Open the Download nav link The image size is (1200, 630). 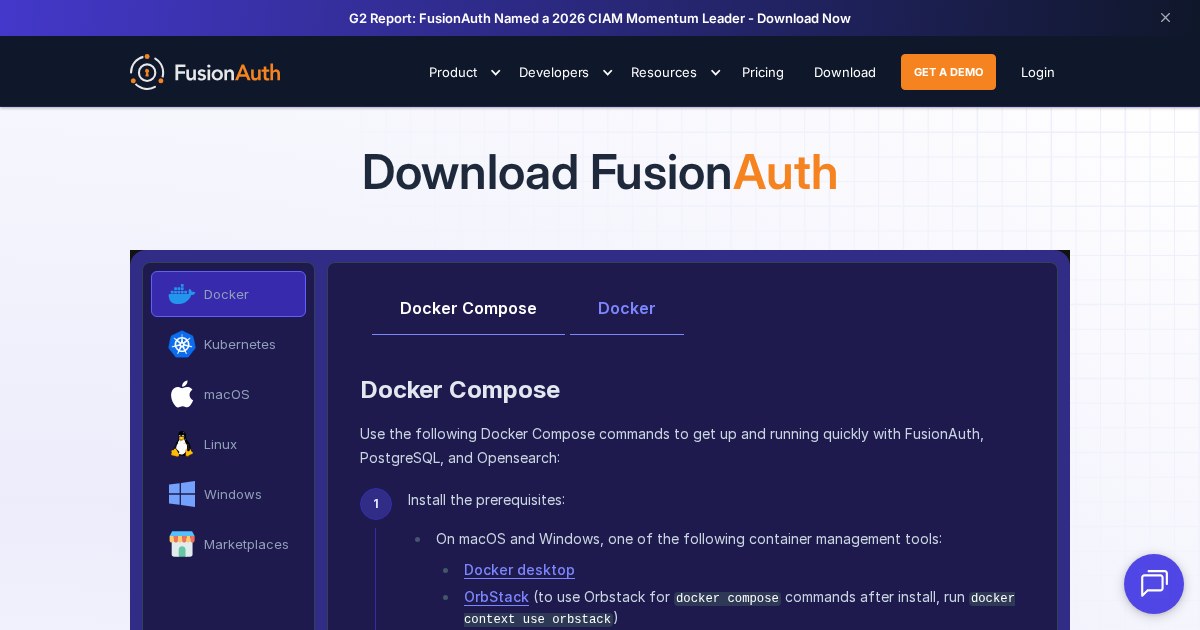coord(845,72)
